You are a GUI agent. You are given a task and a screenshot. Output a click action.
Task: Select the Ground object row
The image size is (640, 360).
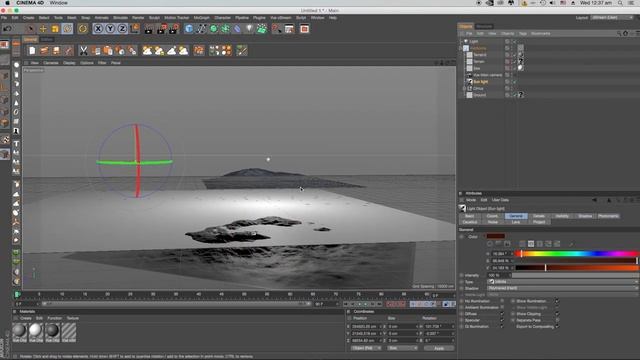click(x=480, y=95)
